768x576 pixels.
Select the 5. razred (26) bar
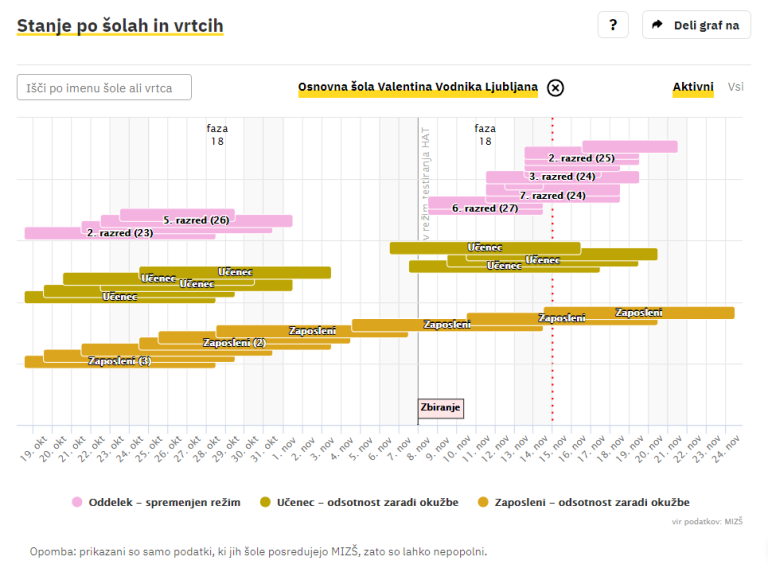[x=196, y=220]
